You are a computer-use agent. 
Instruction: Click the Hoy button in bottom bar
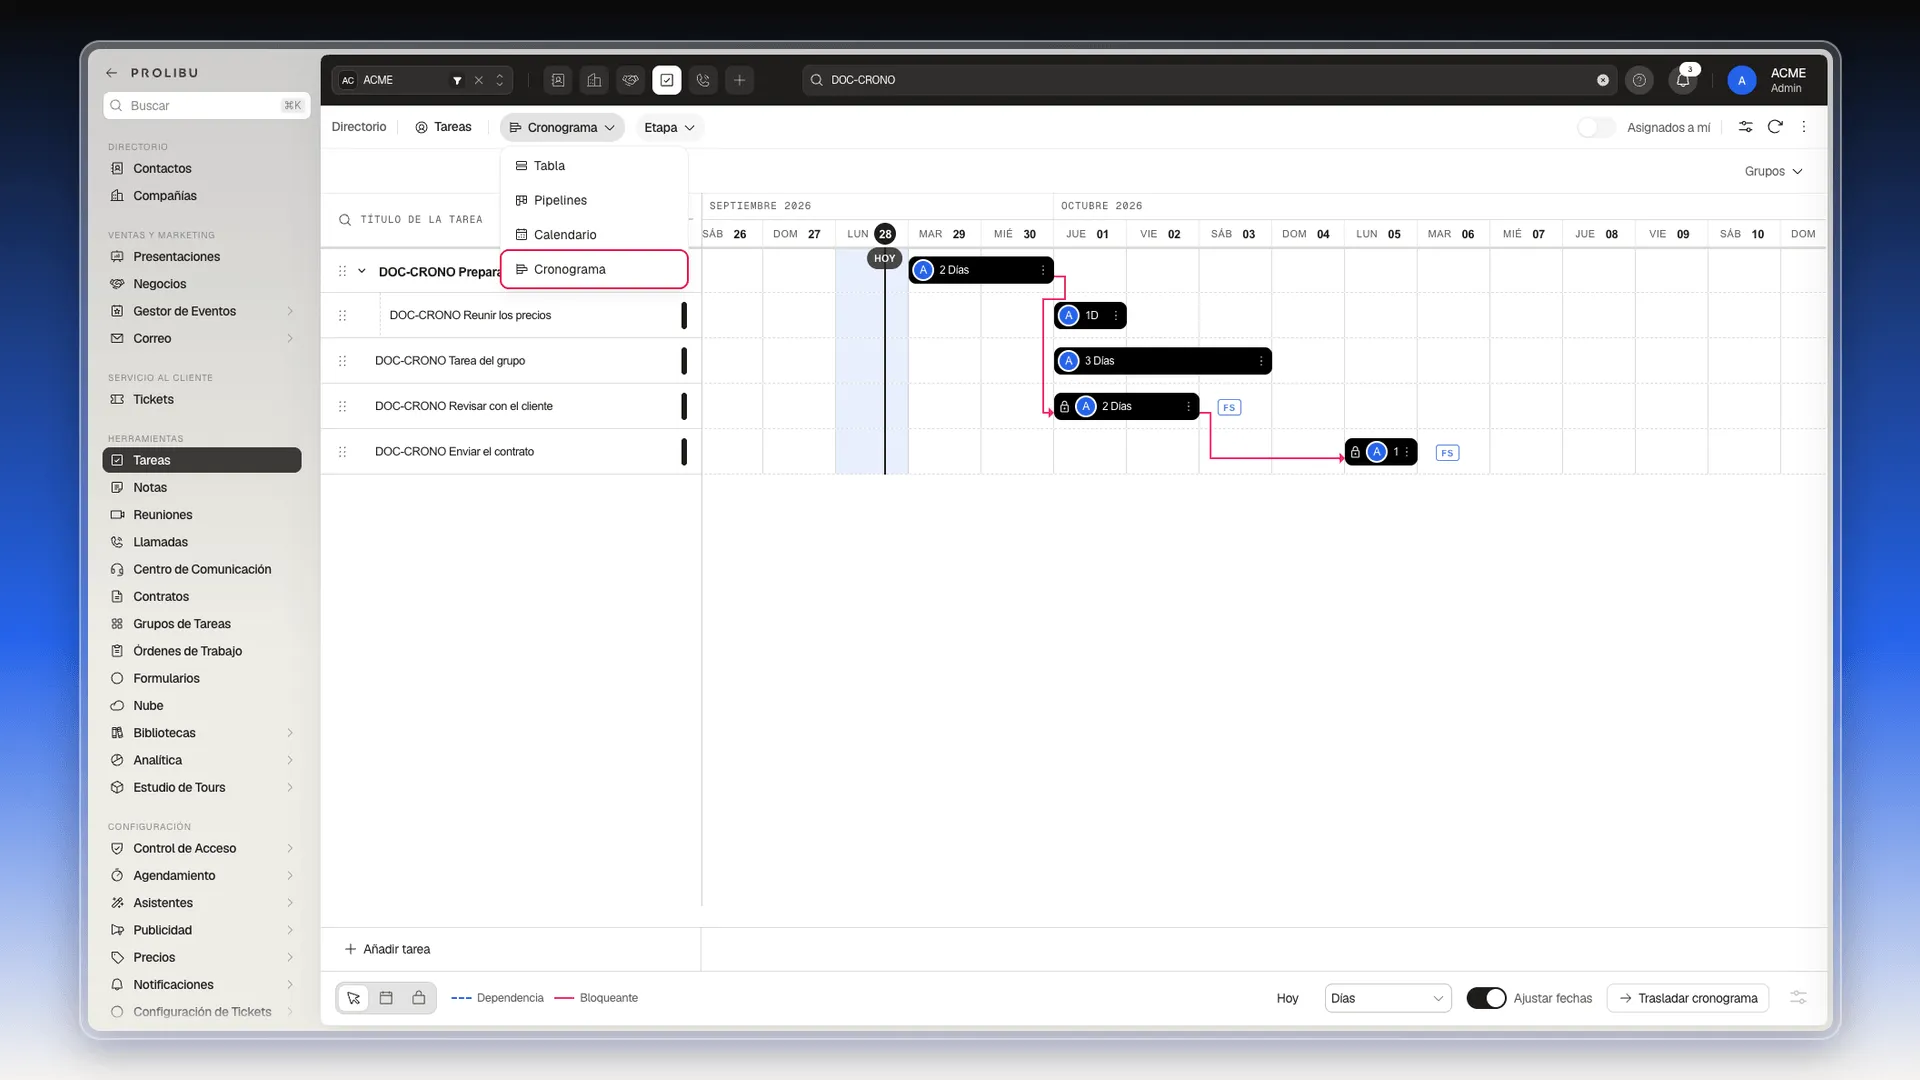1287,998
